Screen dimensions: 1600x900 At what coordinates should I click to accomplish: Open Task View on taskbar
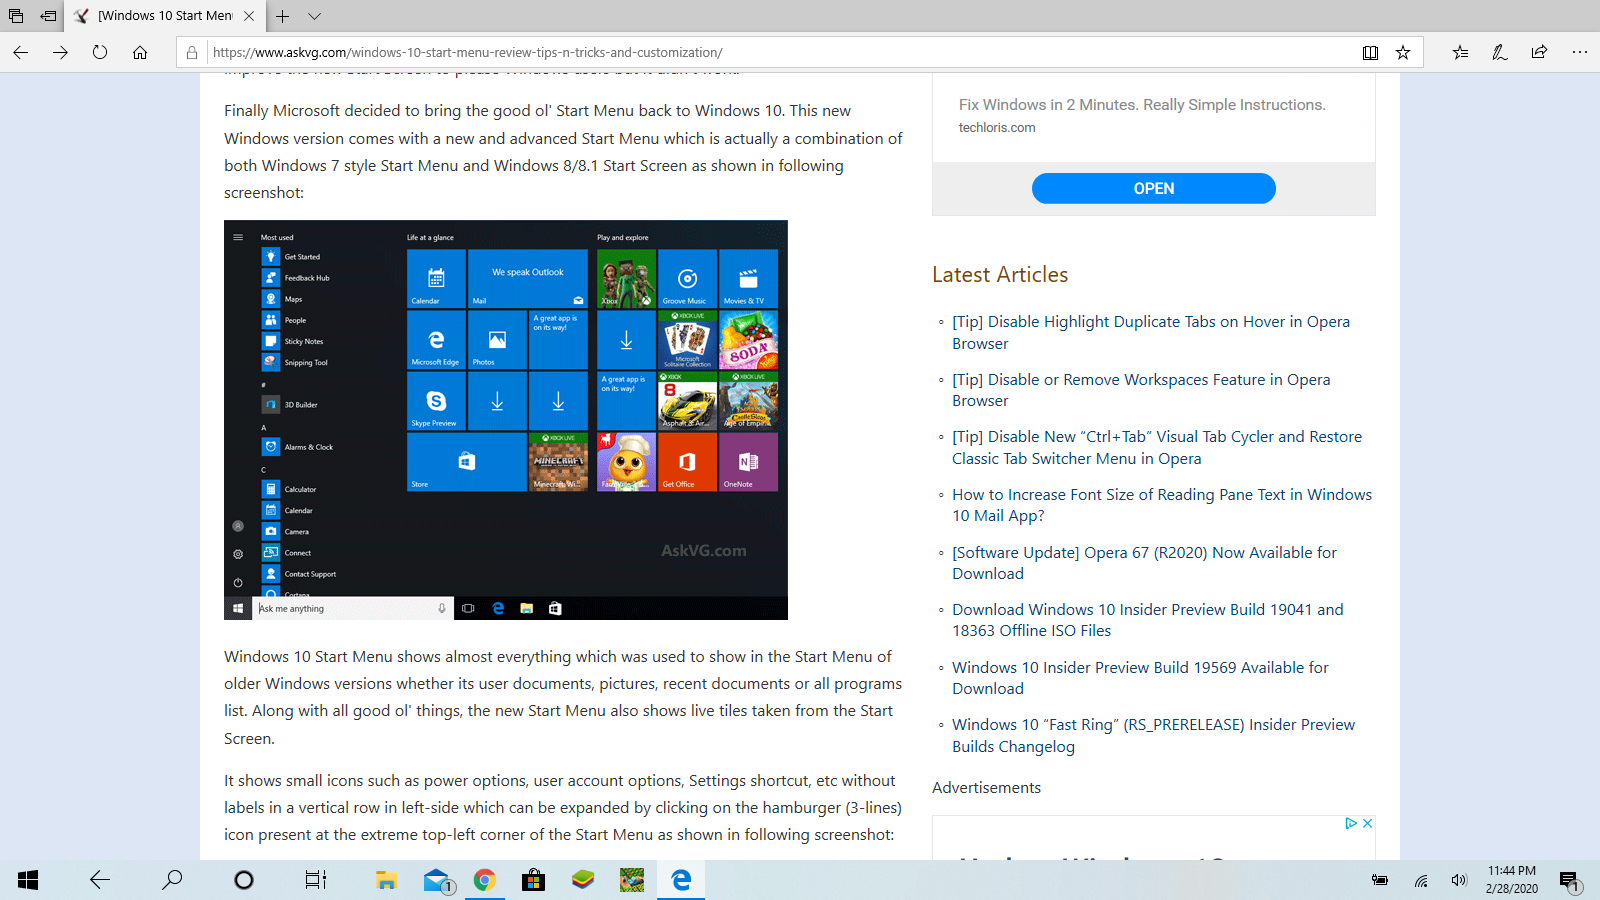point(315,880)
